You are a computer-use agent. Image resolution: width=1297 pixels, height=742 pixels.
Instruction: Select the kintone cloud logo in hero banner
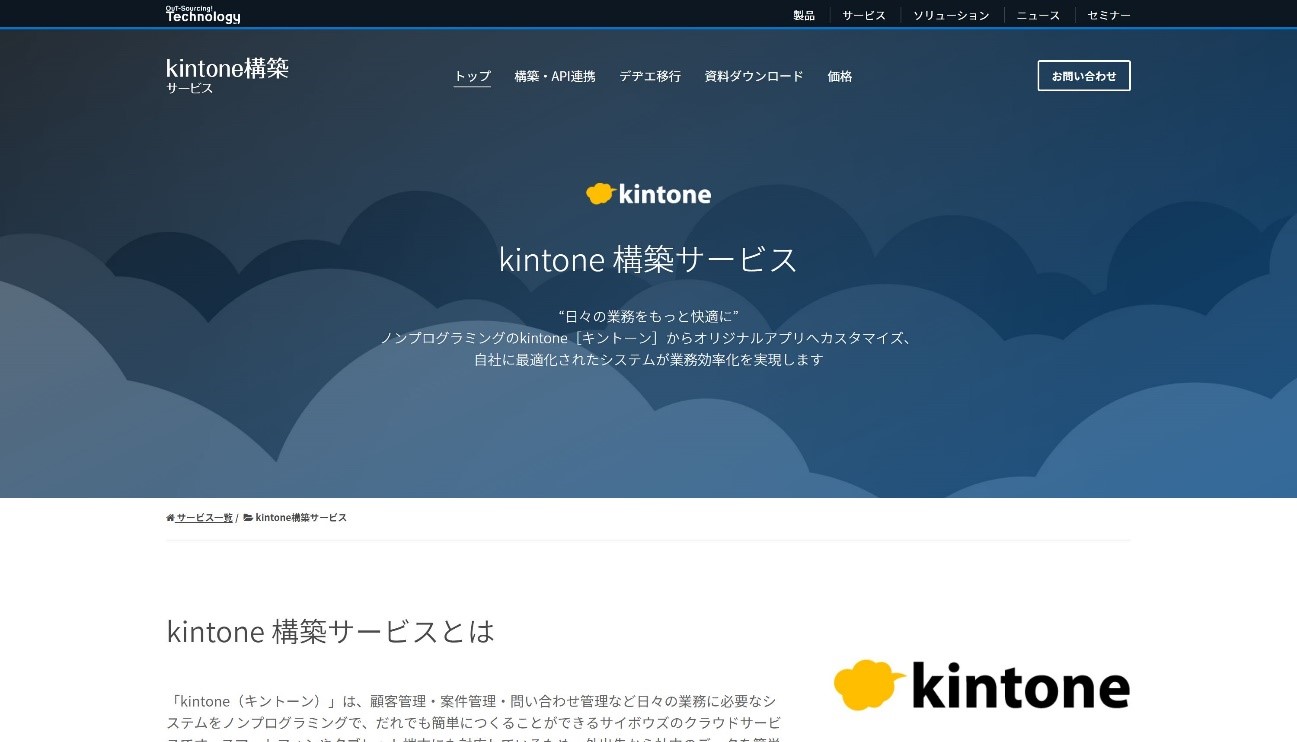tap(648, 194)
